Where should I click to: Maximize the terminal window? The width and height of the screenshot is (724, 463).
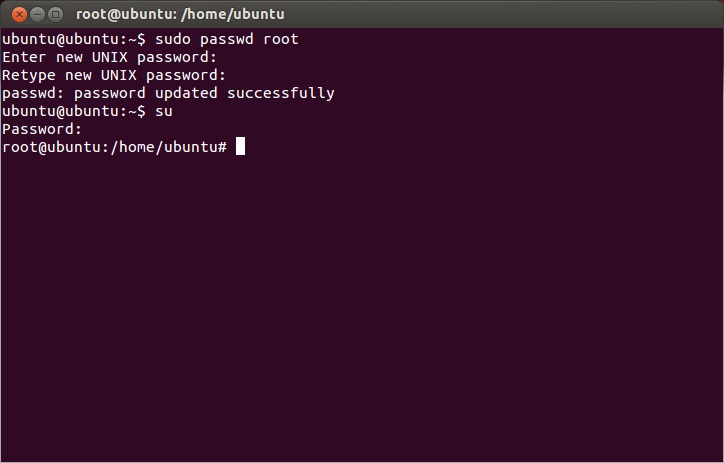[55, 14]
